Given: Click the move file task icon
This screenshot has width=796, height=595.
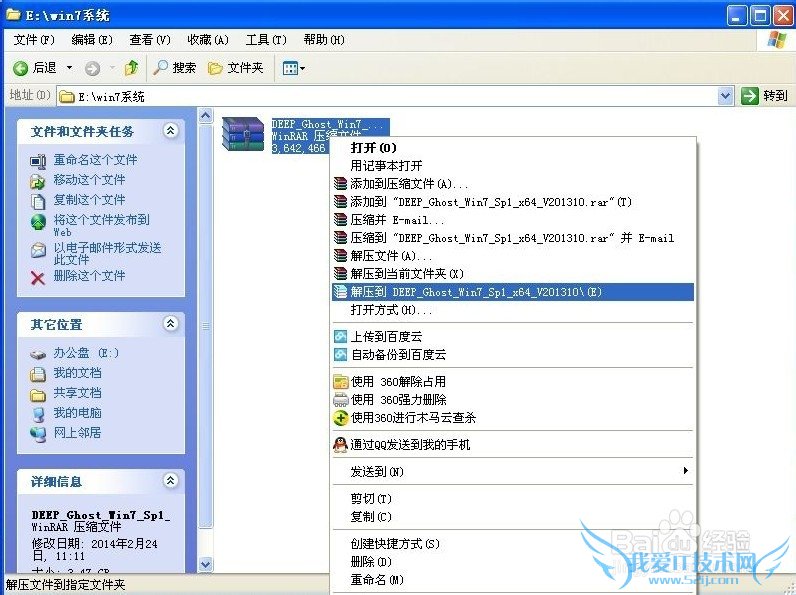Looking at the screenshot, I should [x=38, y=181].
